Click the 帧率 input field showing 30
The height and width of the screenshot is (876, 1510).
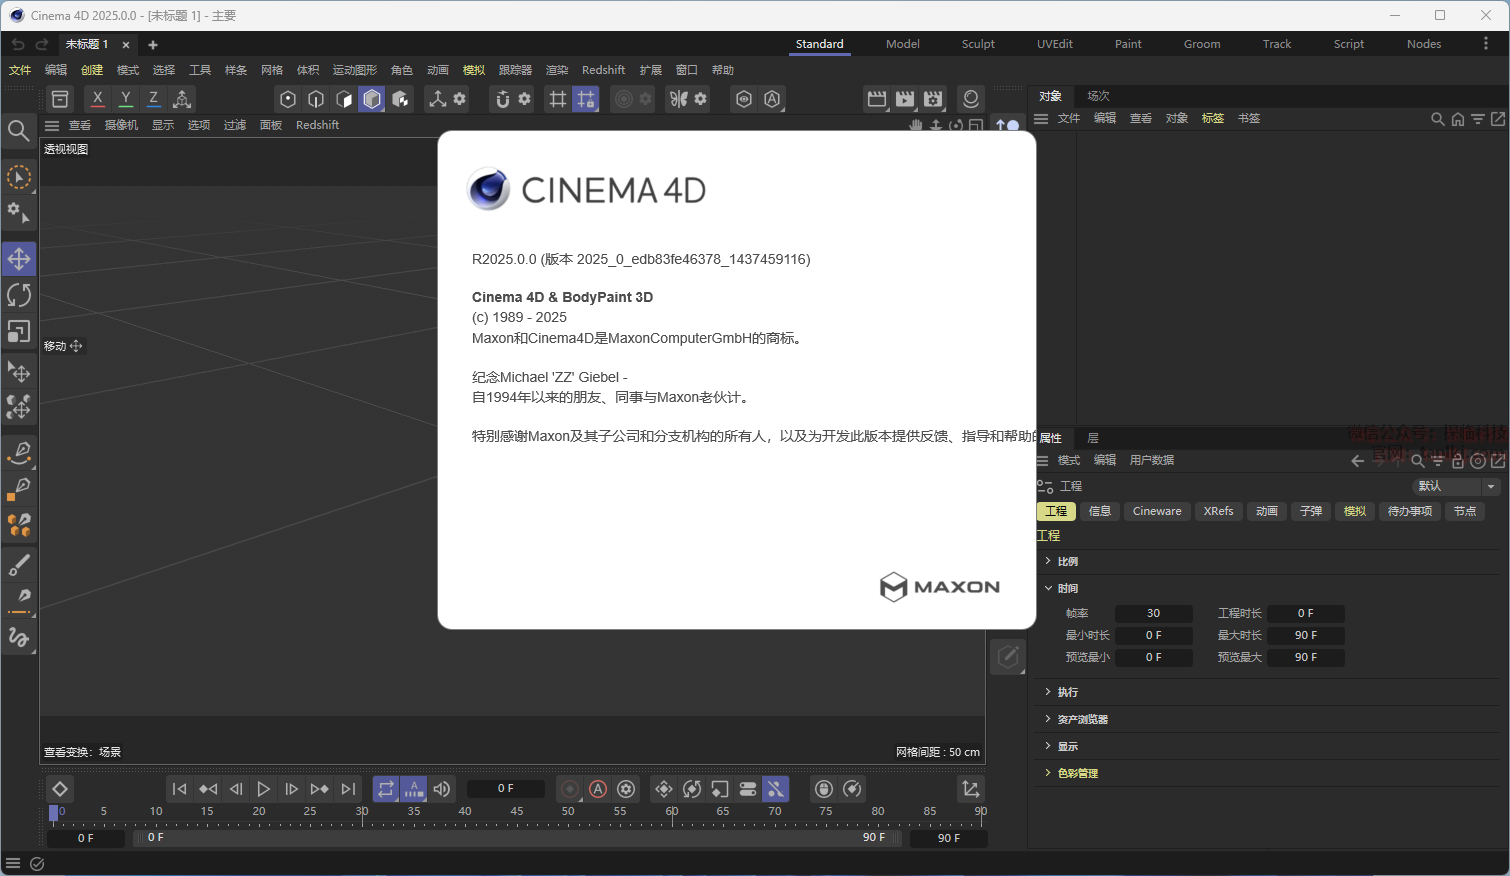click(x=1153, y=613)
